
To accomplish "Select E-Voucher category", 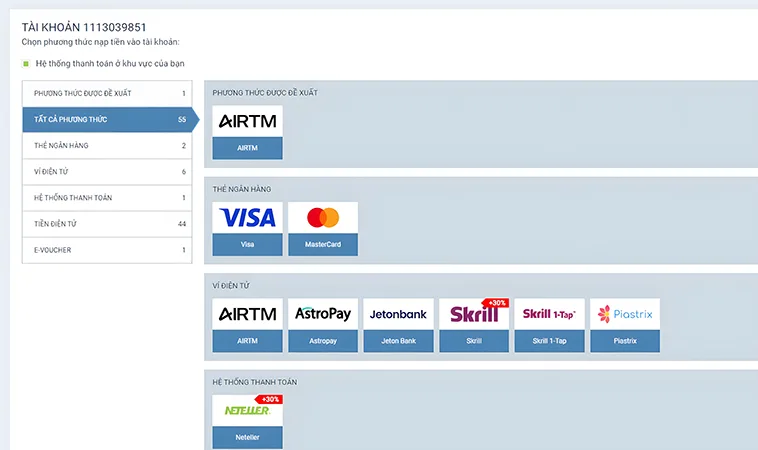I will tap(107, 250).
